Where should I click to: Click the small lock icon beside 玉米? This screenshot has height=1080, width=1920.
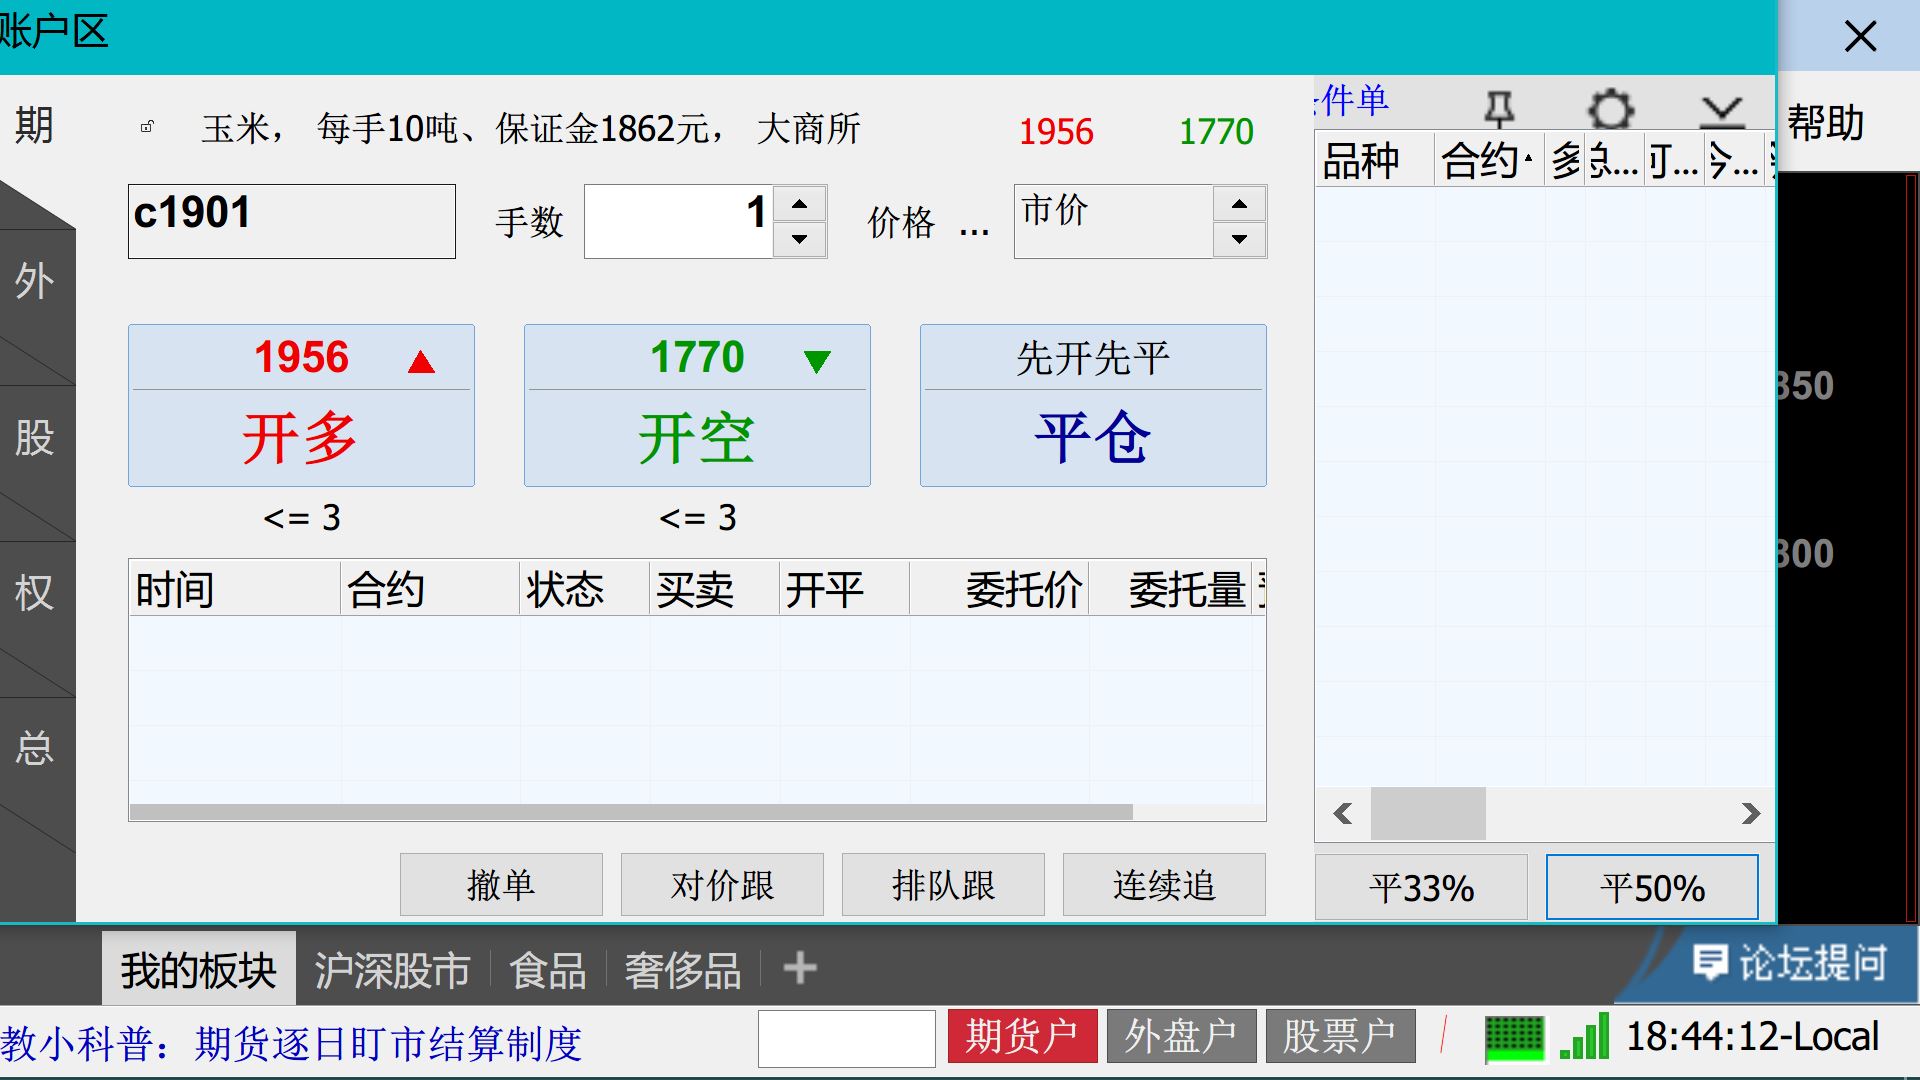tap(147, 127)
